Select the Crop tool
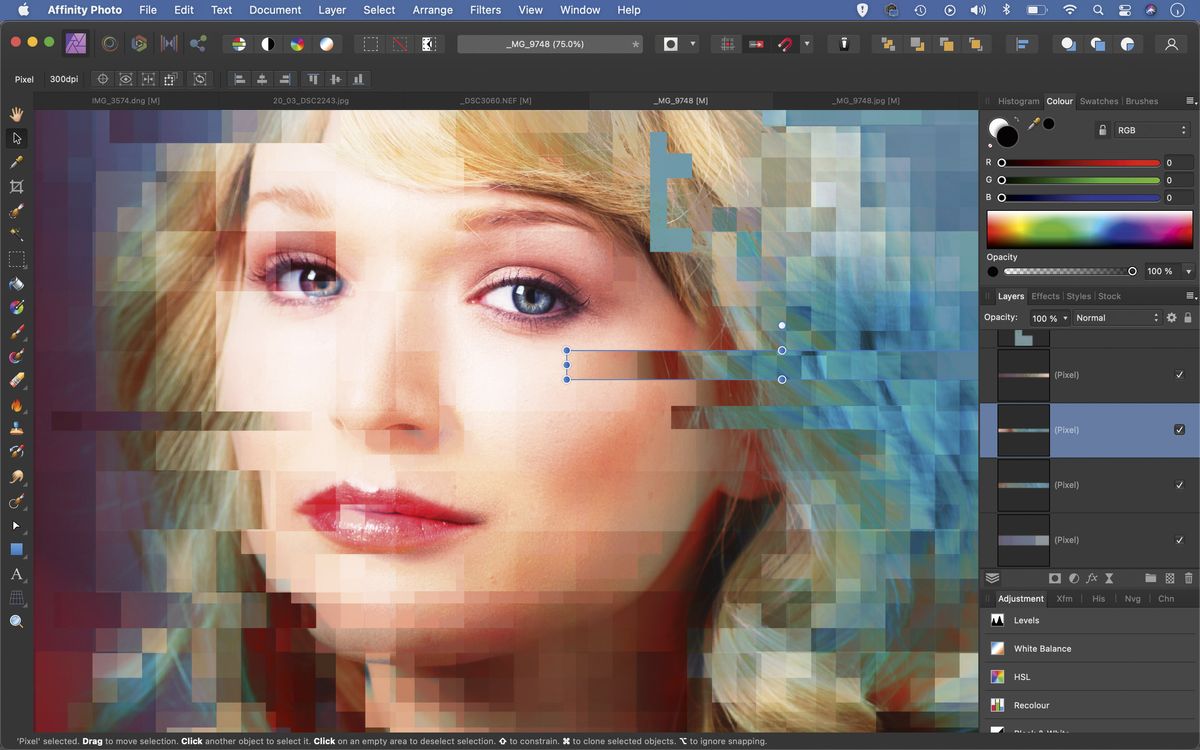The image size is (1200, 750). tap(16, 186)
